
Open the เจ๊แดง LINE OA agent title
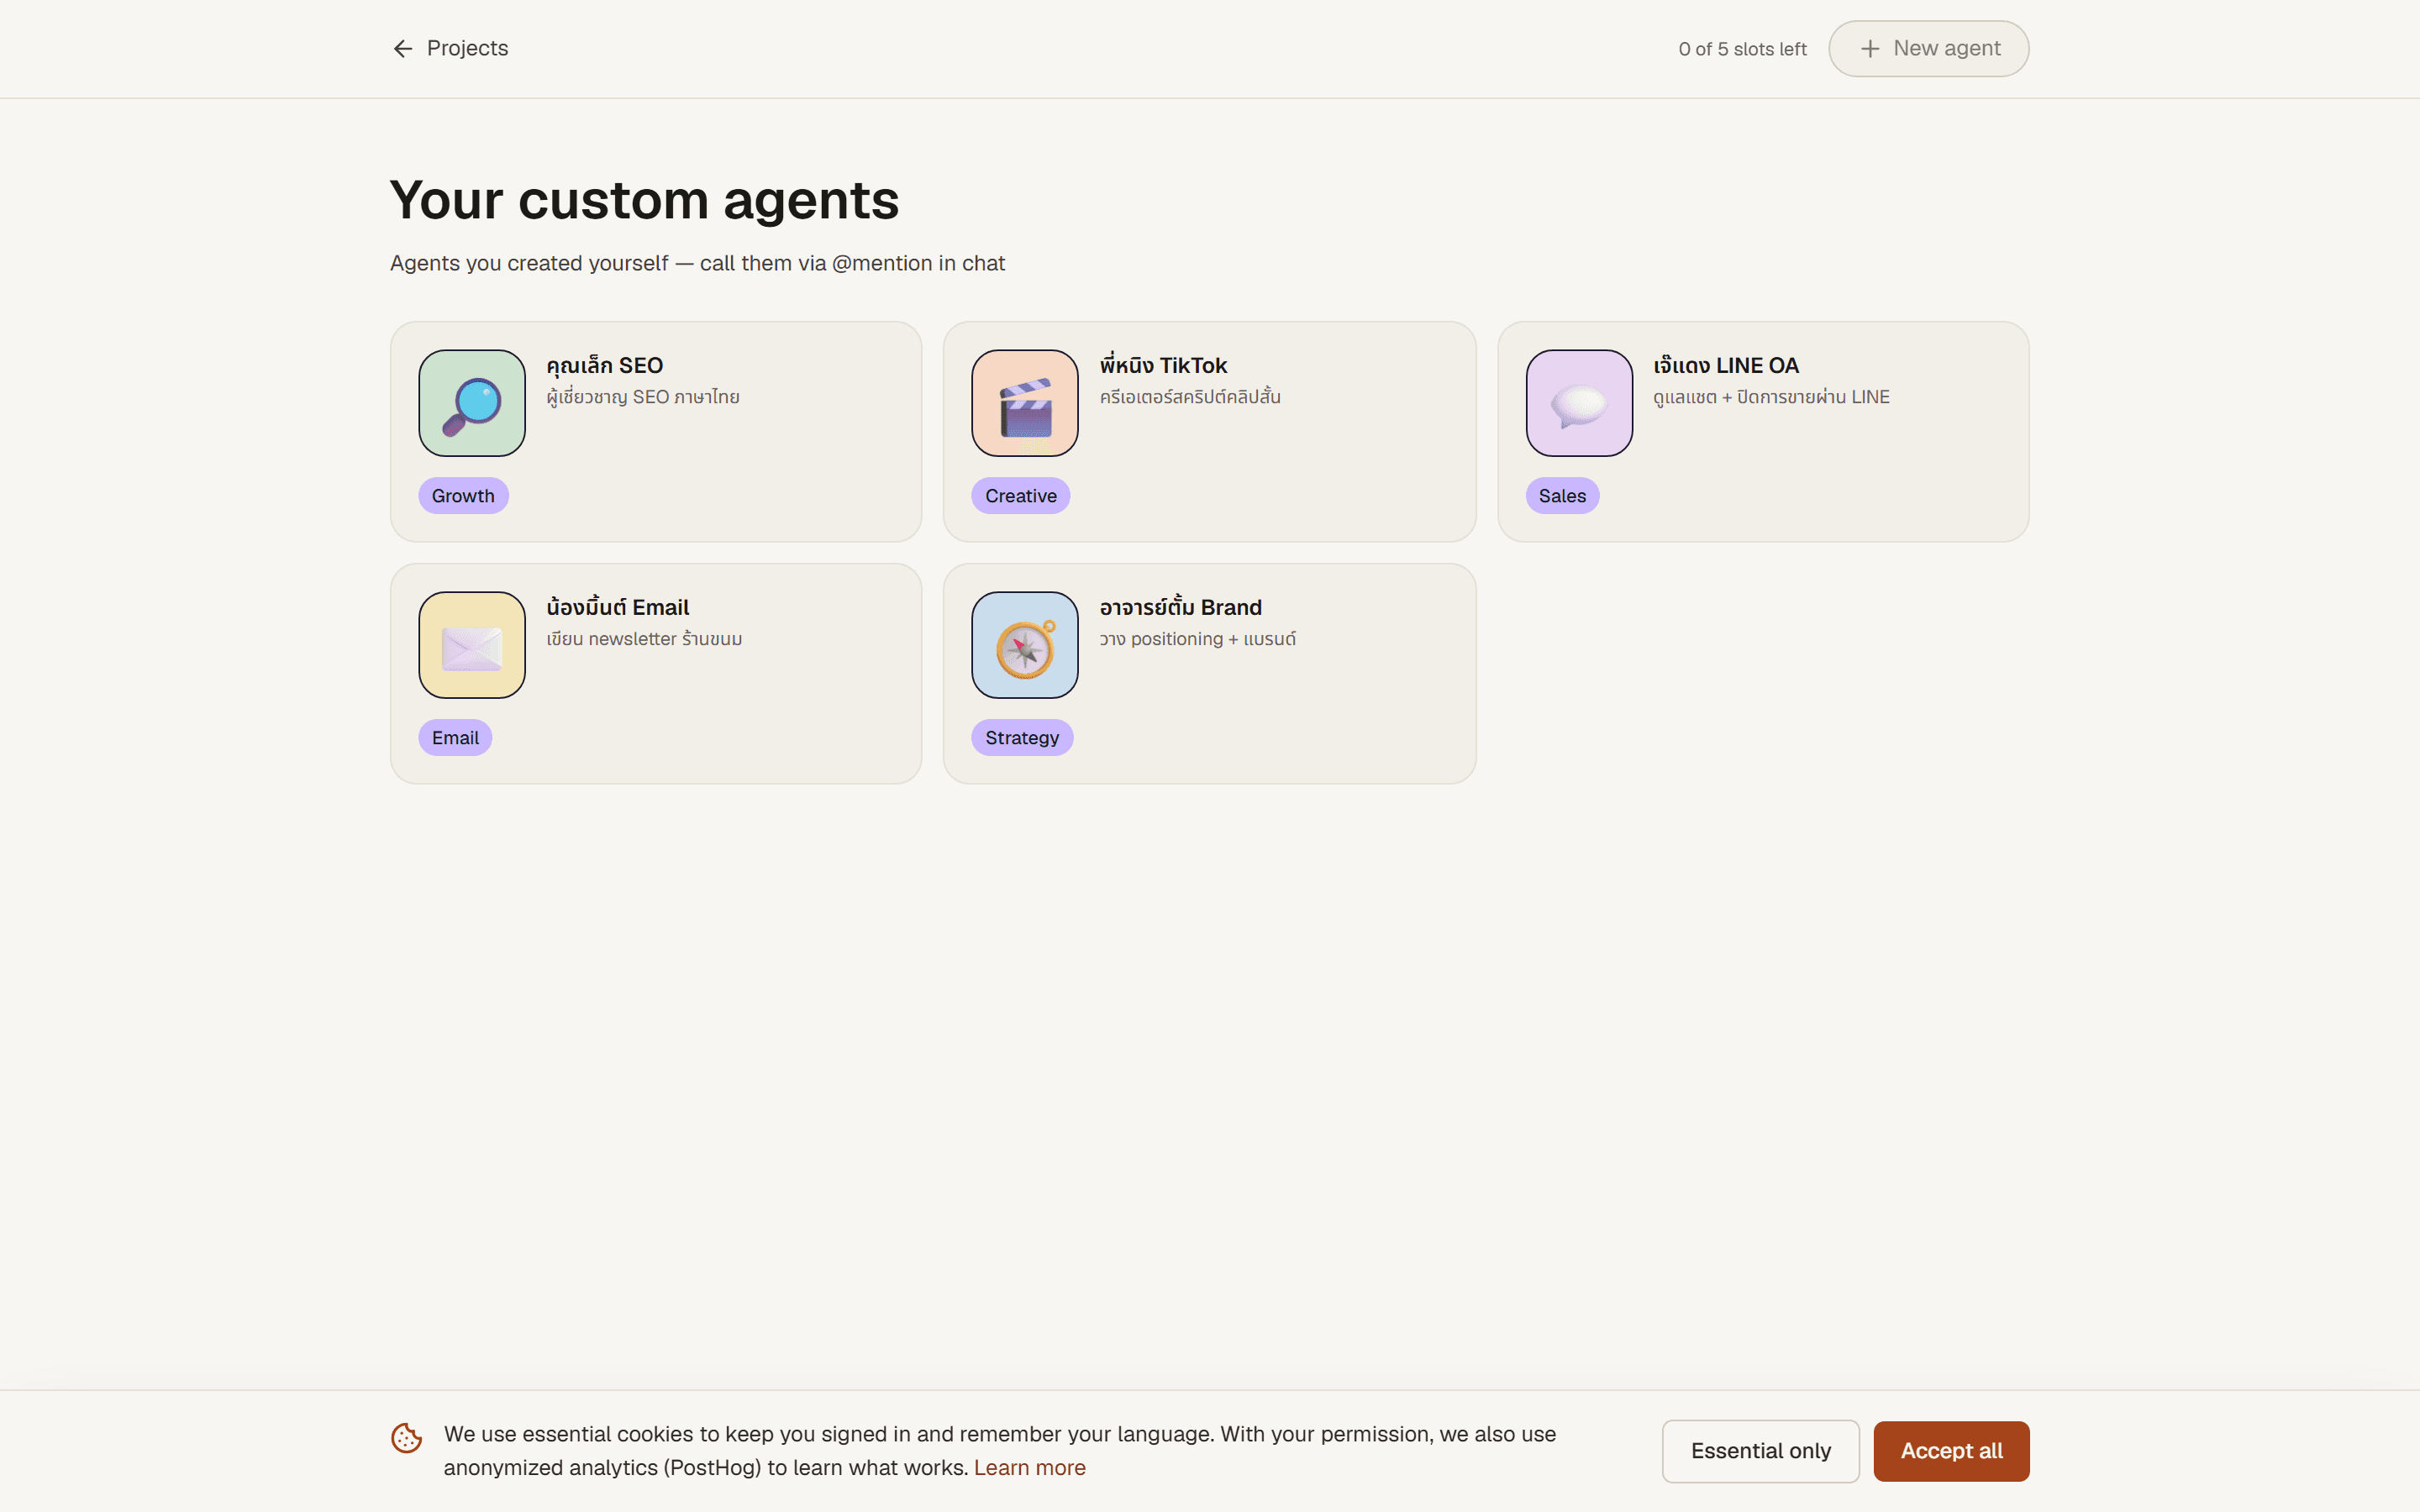(1725, 365)
